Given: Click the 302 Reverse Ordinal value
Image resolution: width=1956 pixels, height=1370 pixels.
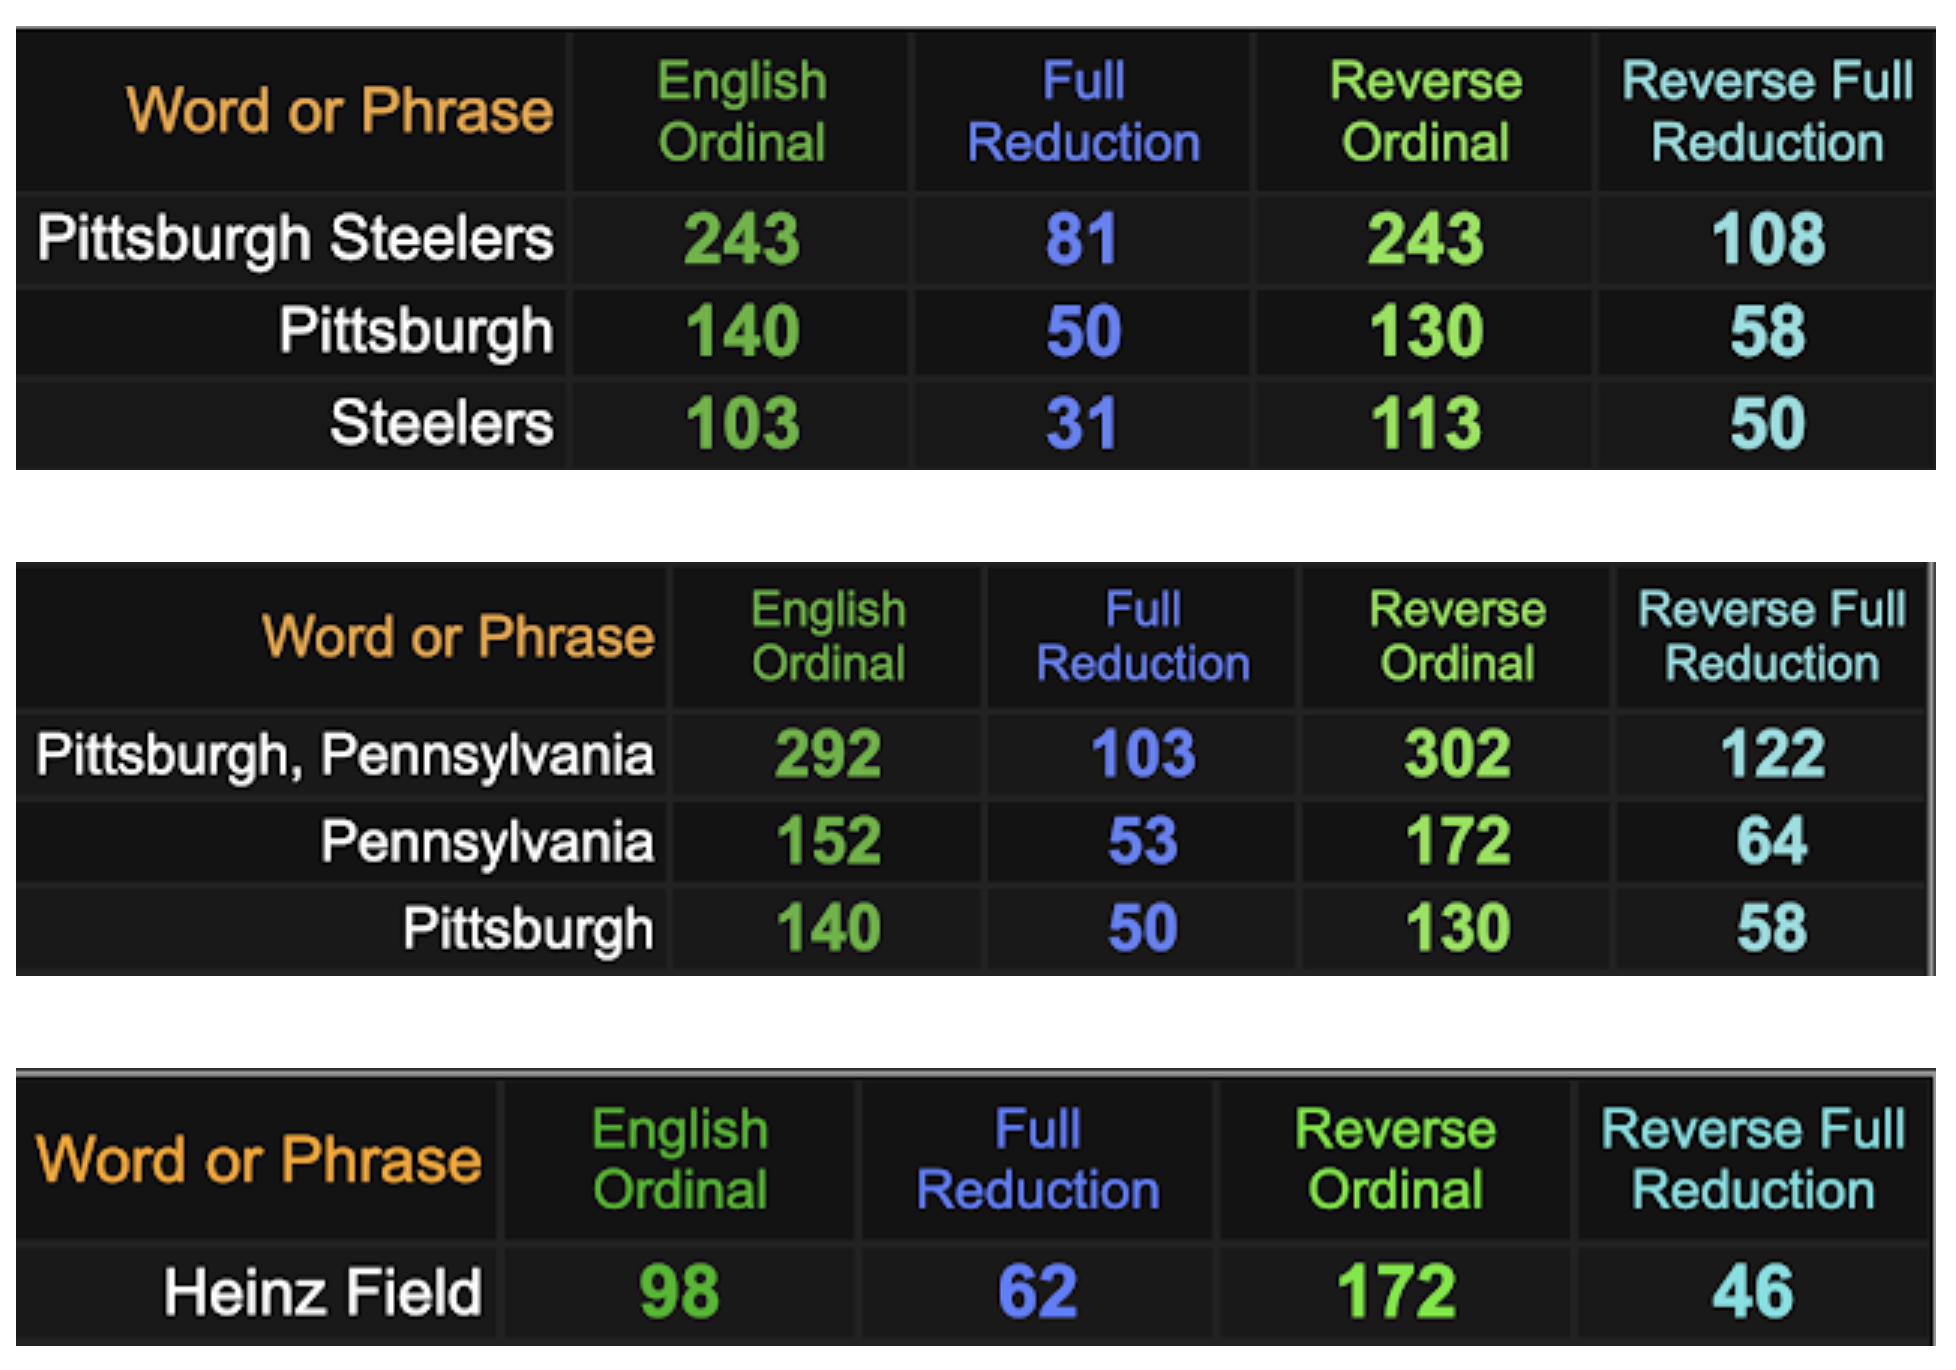Looking at the screenshot, I should click(x=1457, y=755).
